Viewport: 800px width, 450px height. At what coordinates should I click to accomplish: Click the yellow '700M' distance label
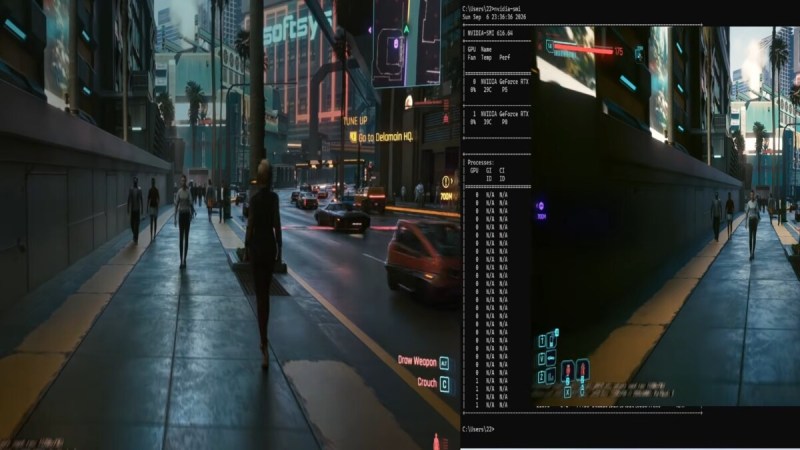tap(446, 196)
